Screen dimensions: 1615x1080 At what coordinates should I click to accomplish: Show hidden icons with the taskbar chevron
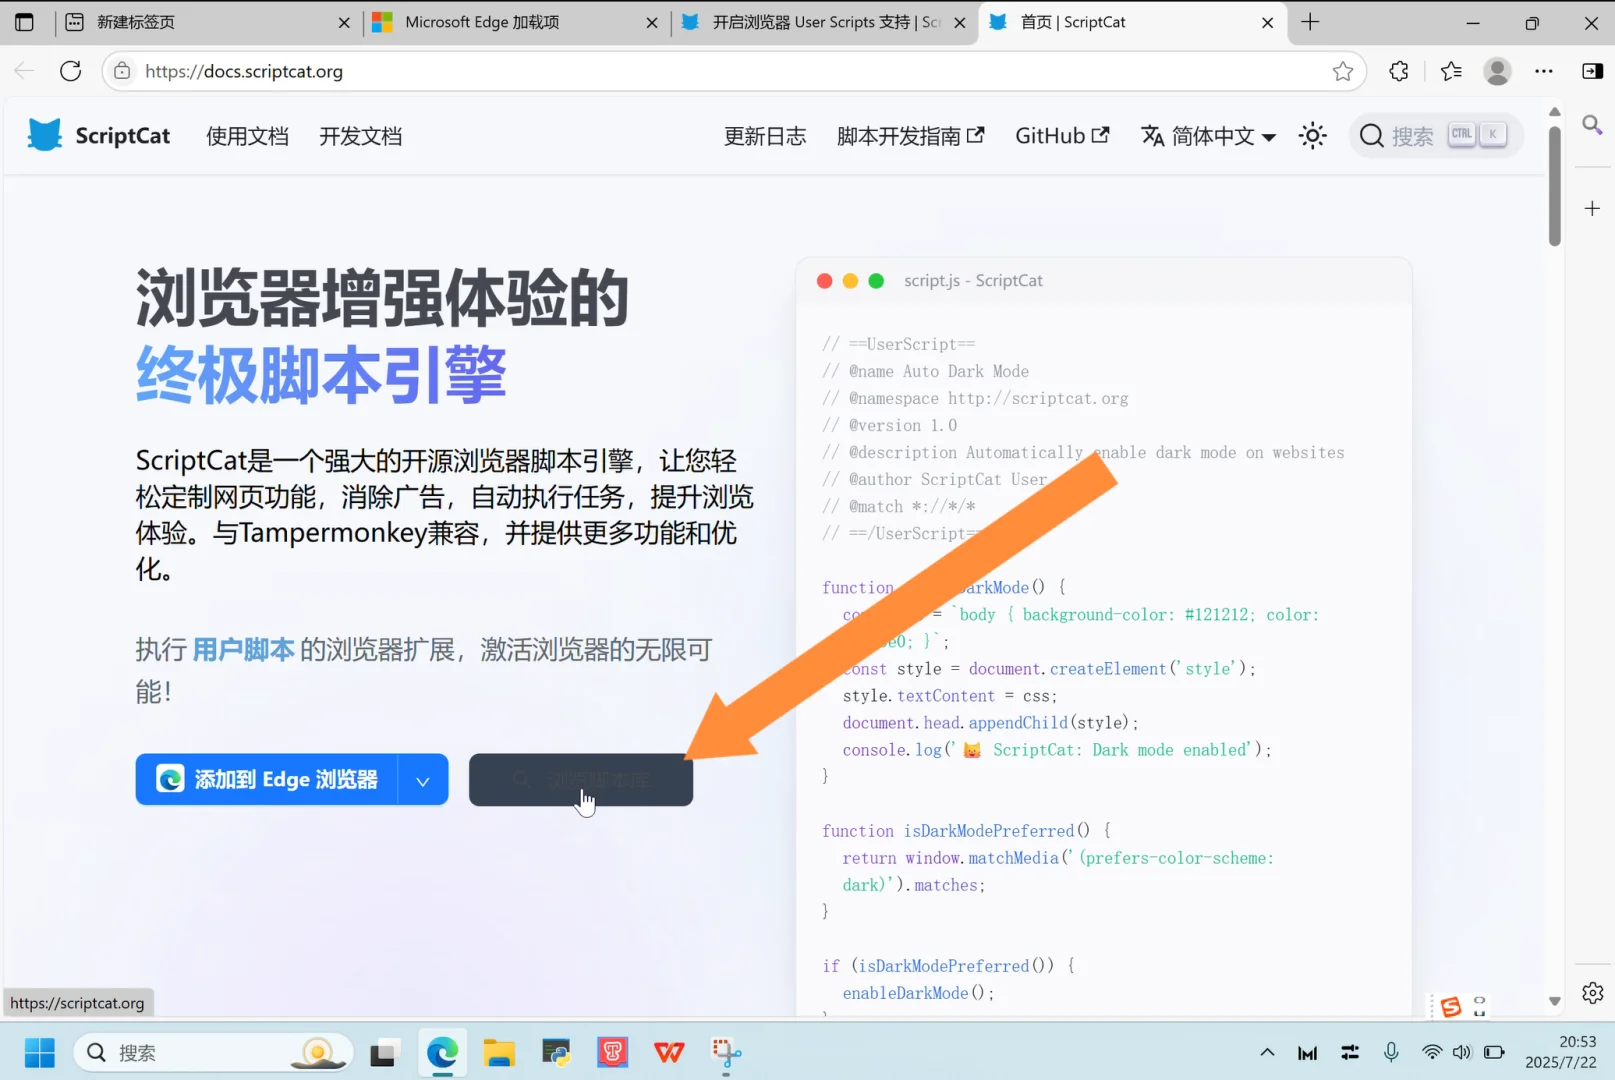(x=1266, y=1052)
